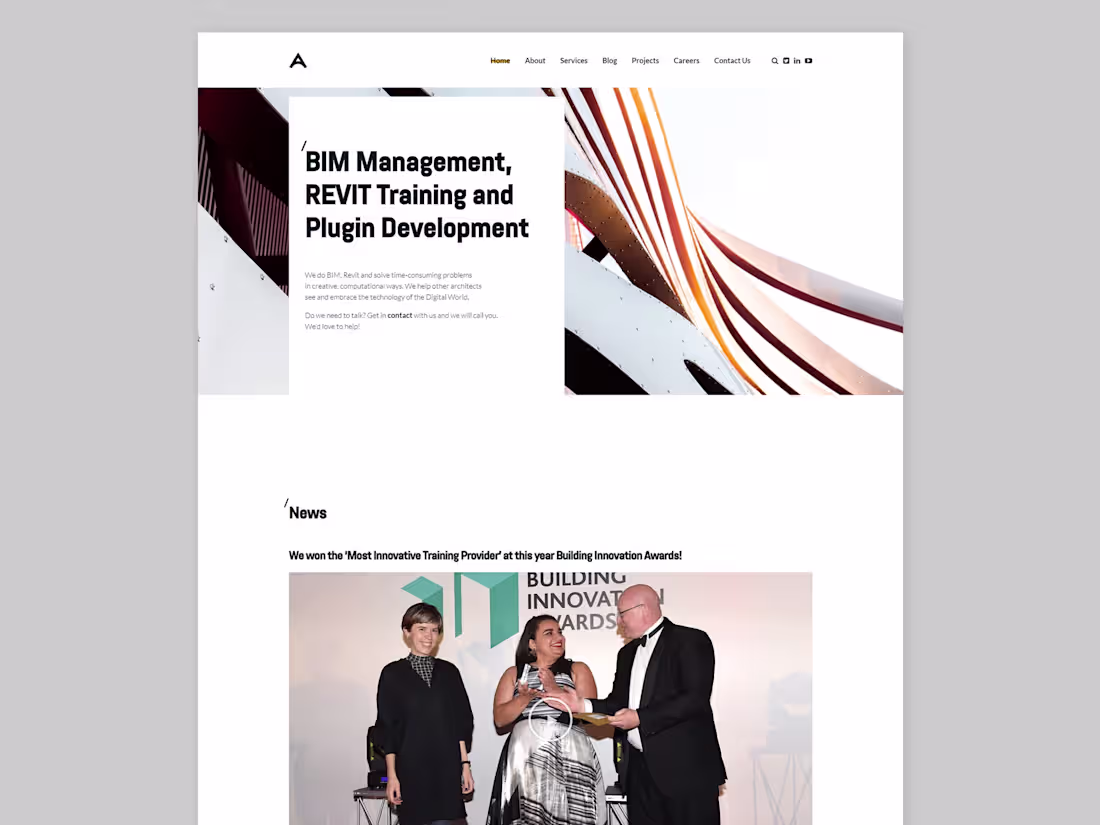The image size is (1100, 825).
Task: Click the News section heading
Action: 307,513
